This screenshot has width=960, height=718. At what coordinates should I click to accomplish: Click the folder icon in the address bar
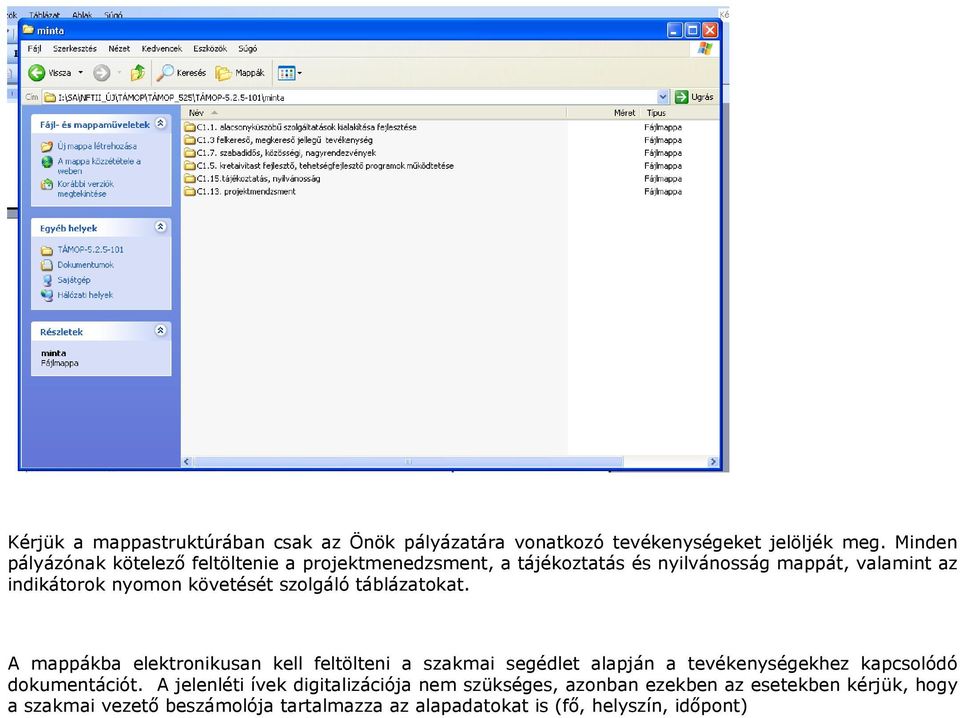click(50, 97)
